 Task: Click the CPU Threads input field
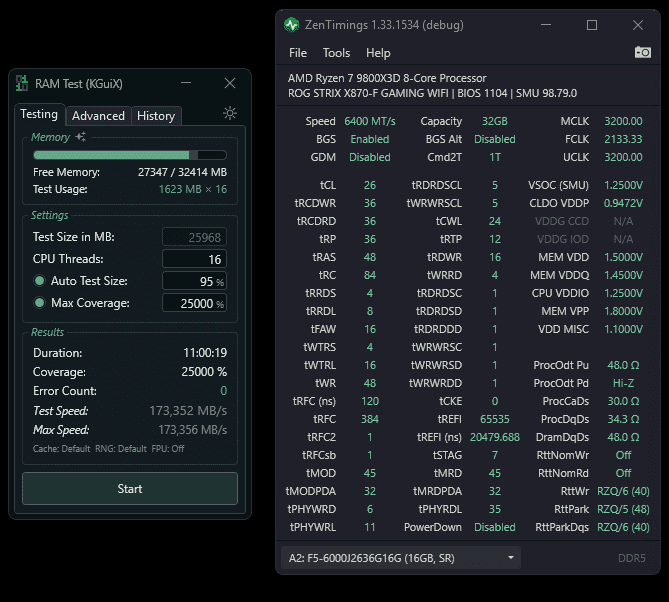(x=194, y=259)
